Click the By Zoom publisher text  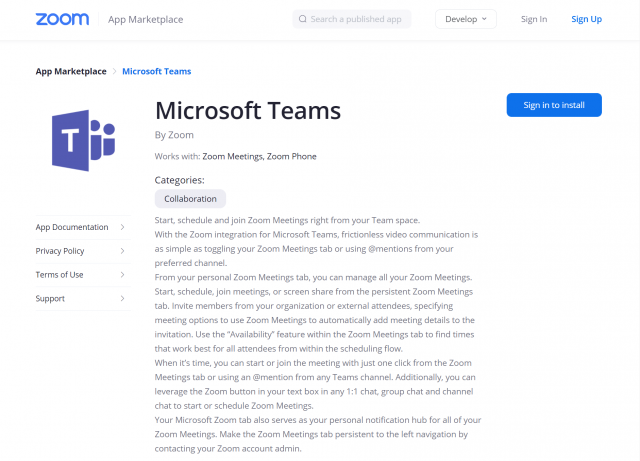point(174,135)
